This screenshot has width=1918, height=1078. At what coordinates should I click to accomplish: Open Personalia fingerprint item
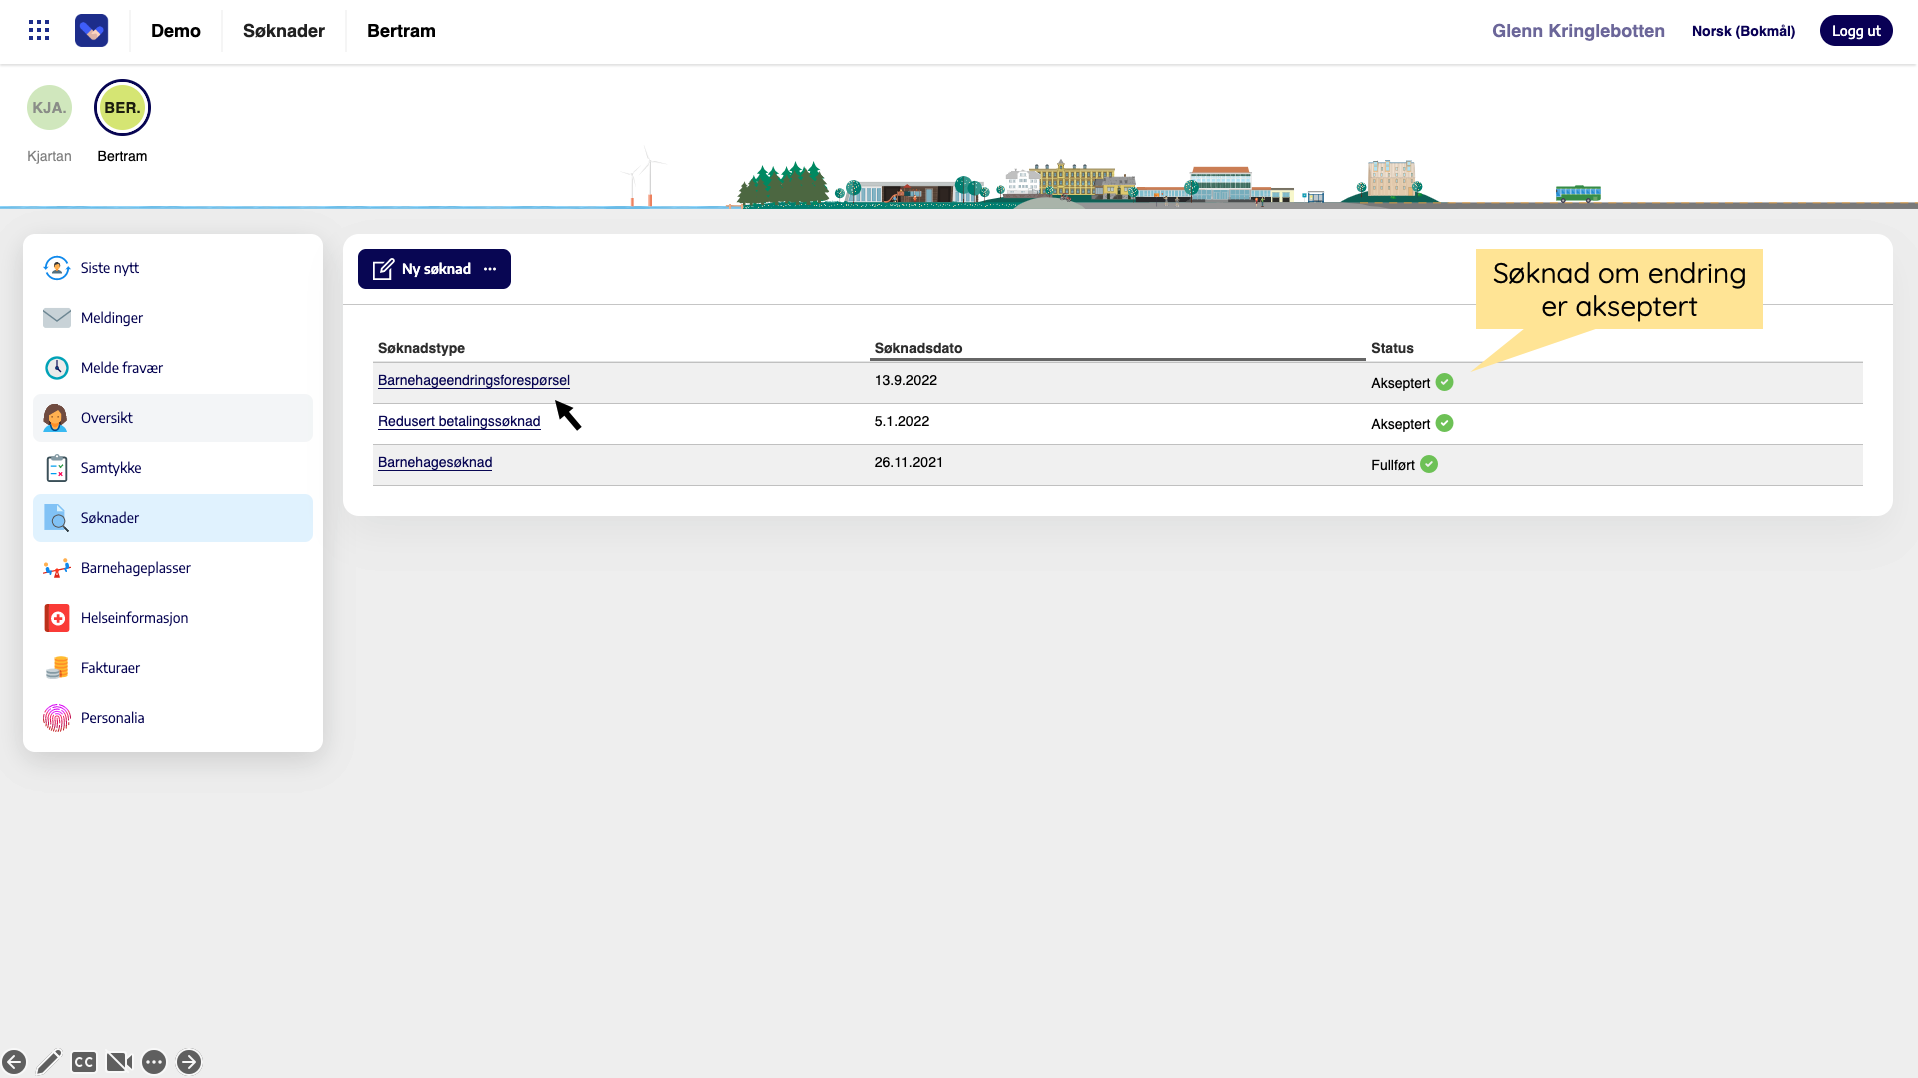(x=112, y=718)
